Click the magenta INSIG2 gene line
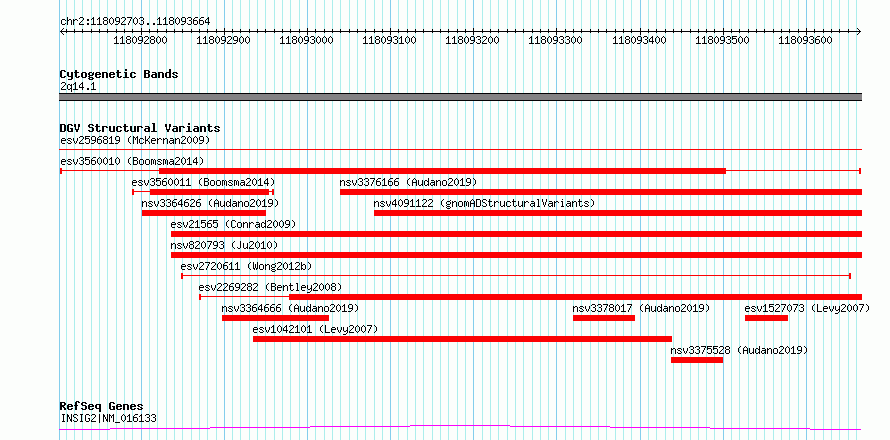 coord(461,428)
